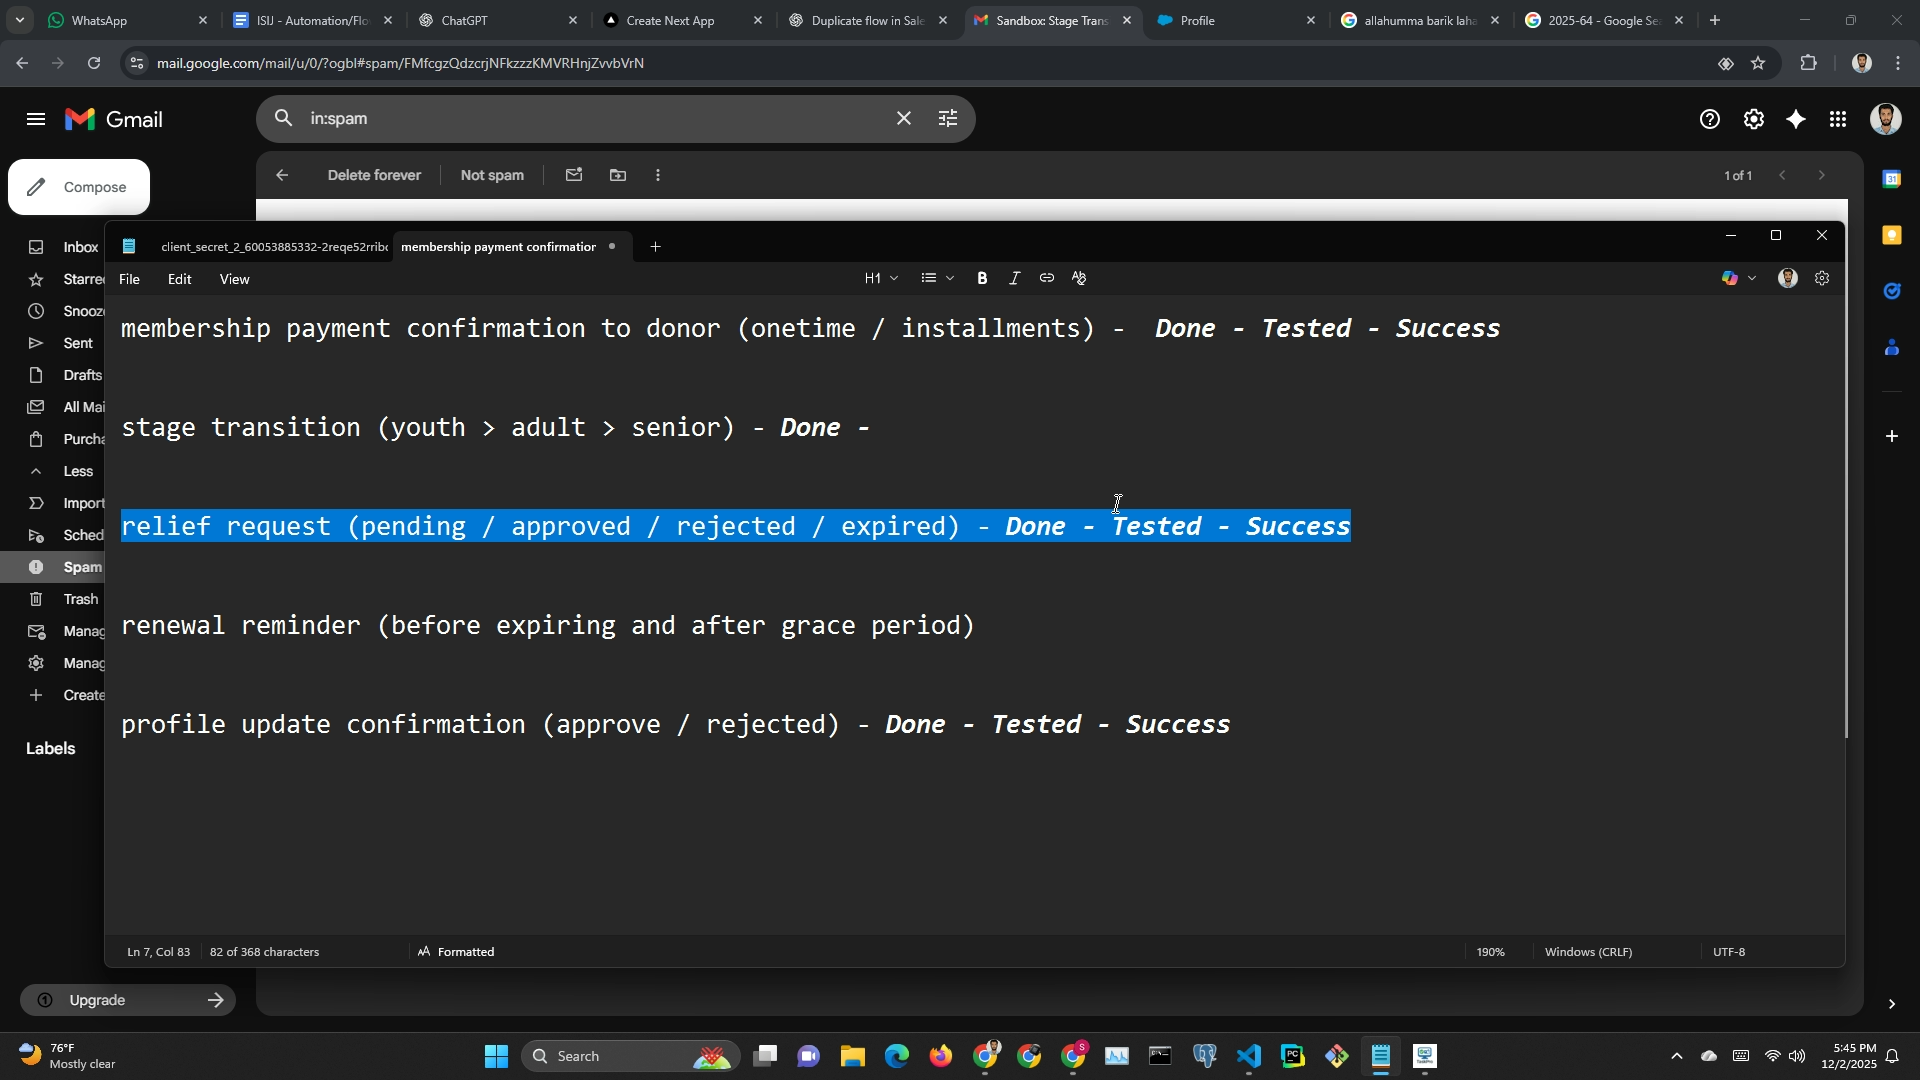Toggle the Formatted mode in status bar
The image size is (1920, 1080).
coord(456,952)
